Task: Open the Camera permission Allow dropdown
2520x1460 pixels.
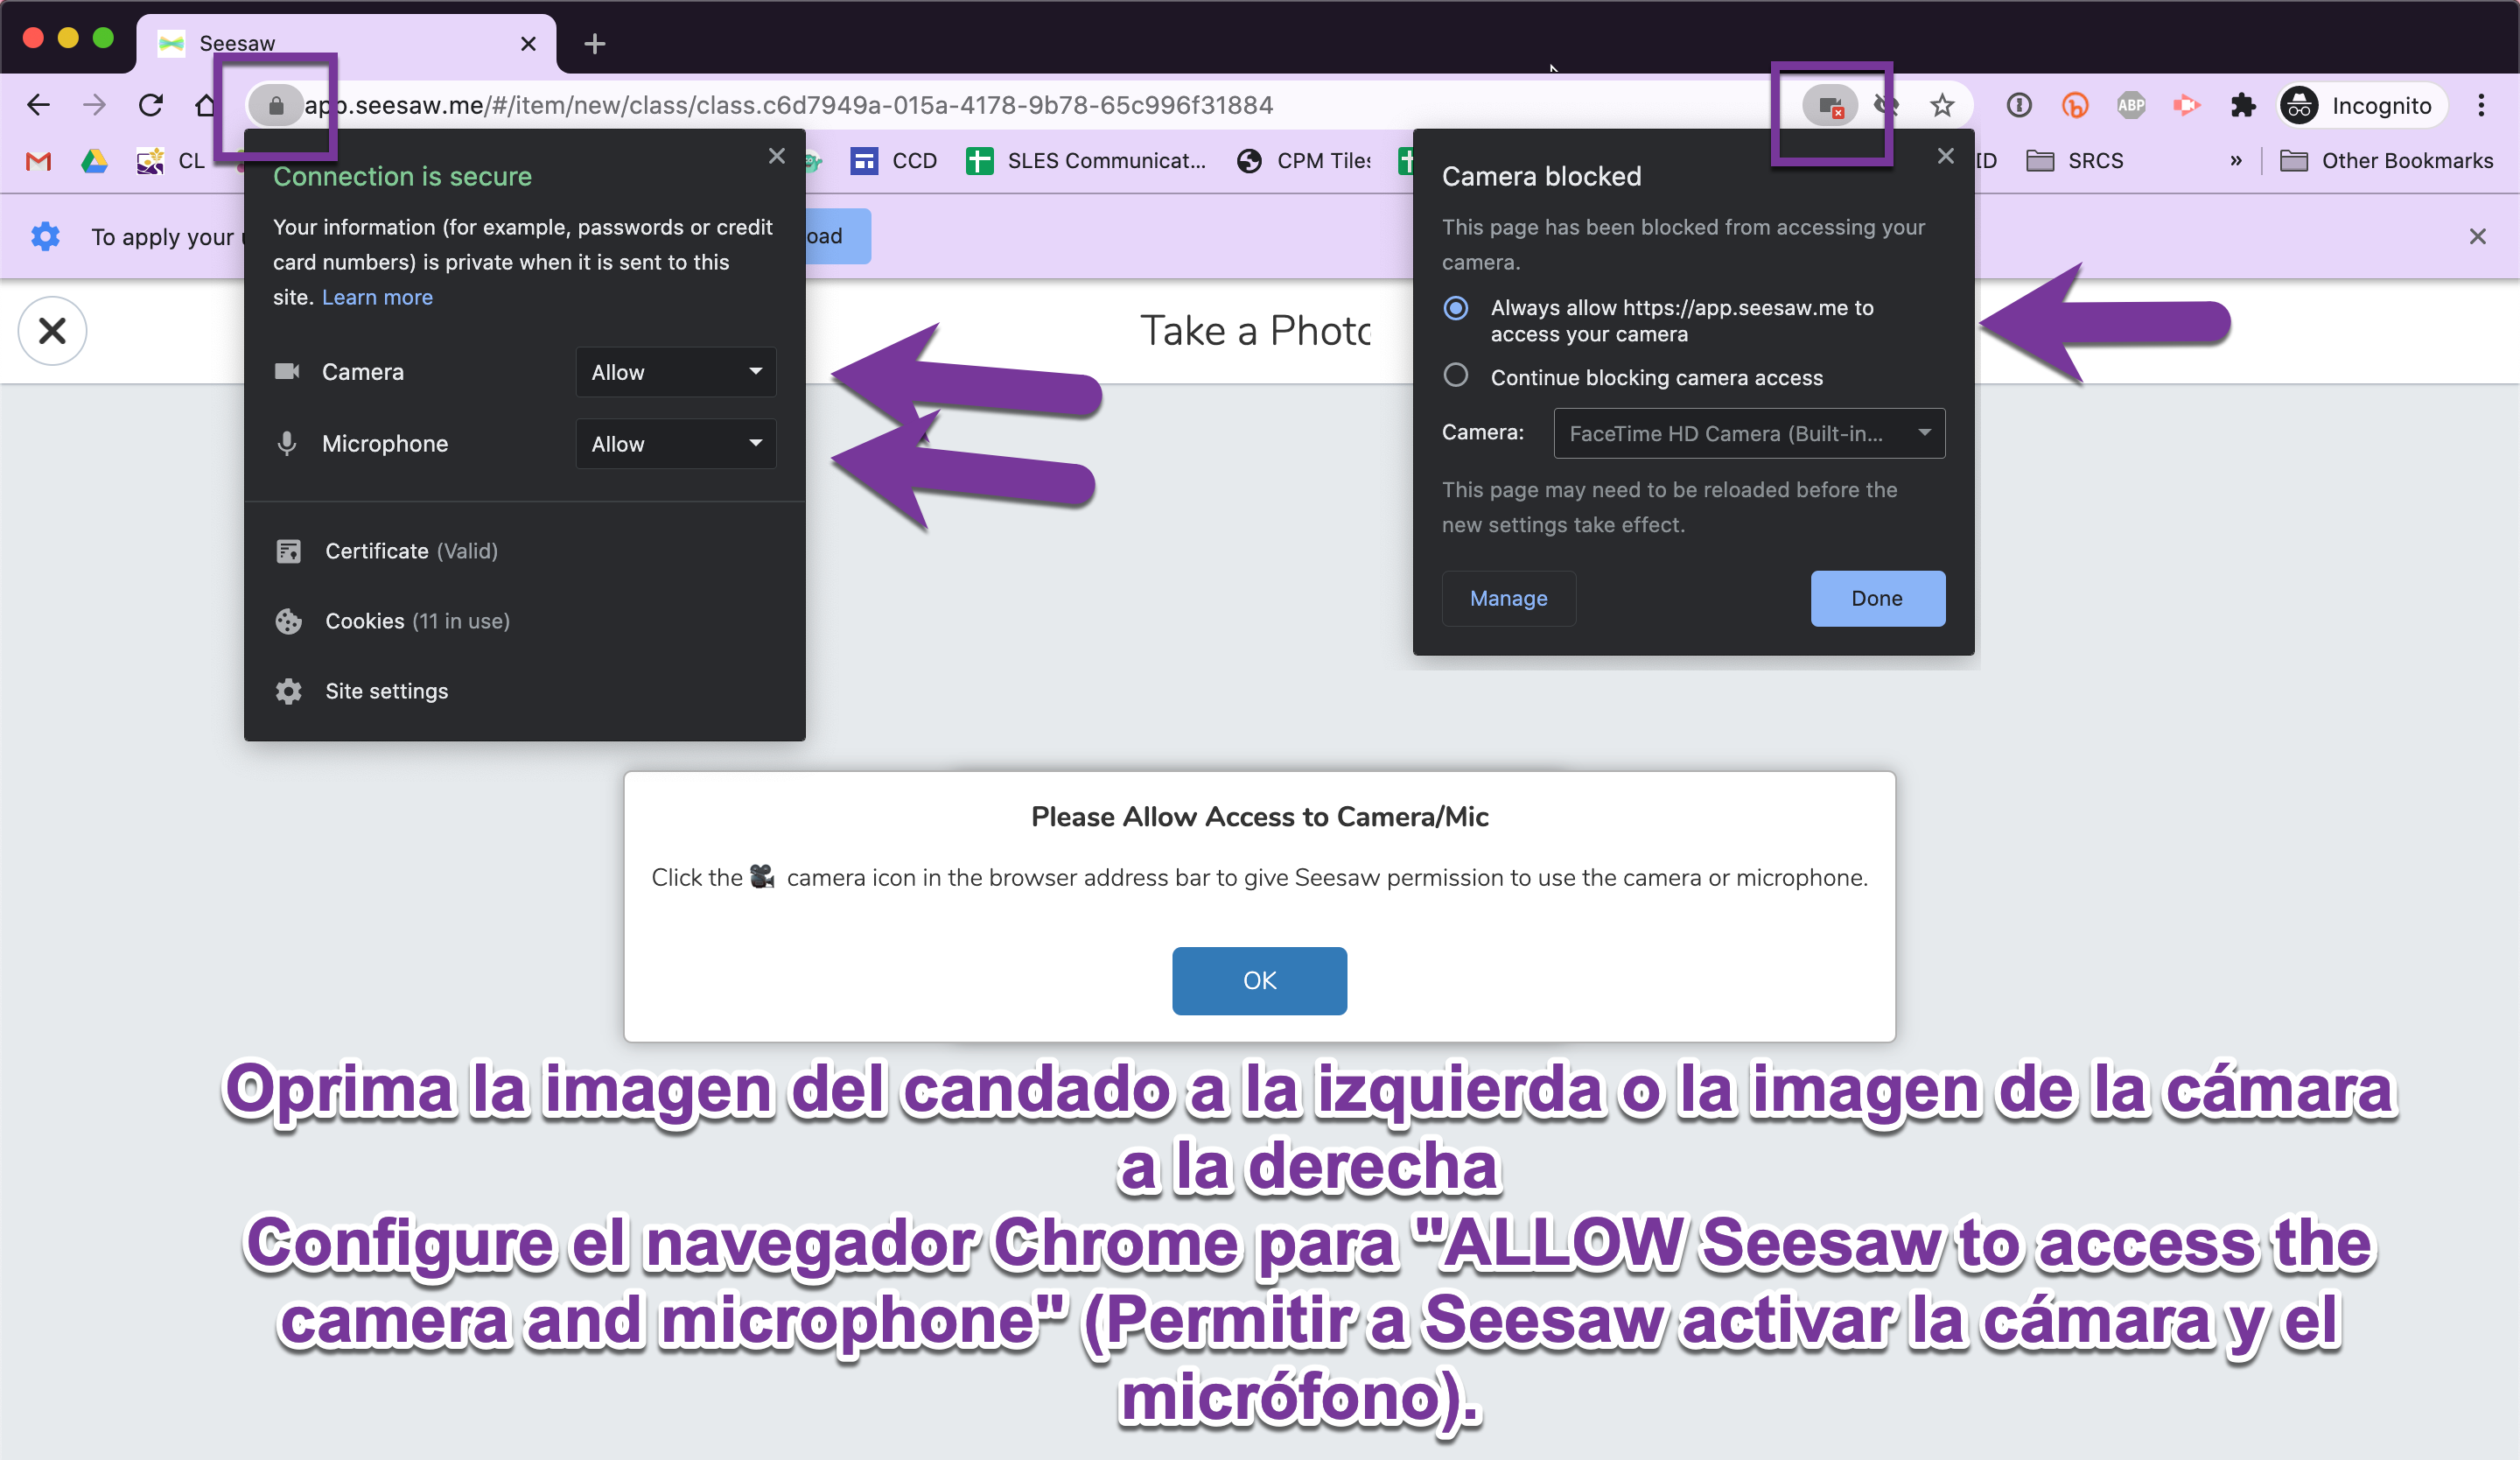Action: (x=676, y=372)
